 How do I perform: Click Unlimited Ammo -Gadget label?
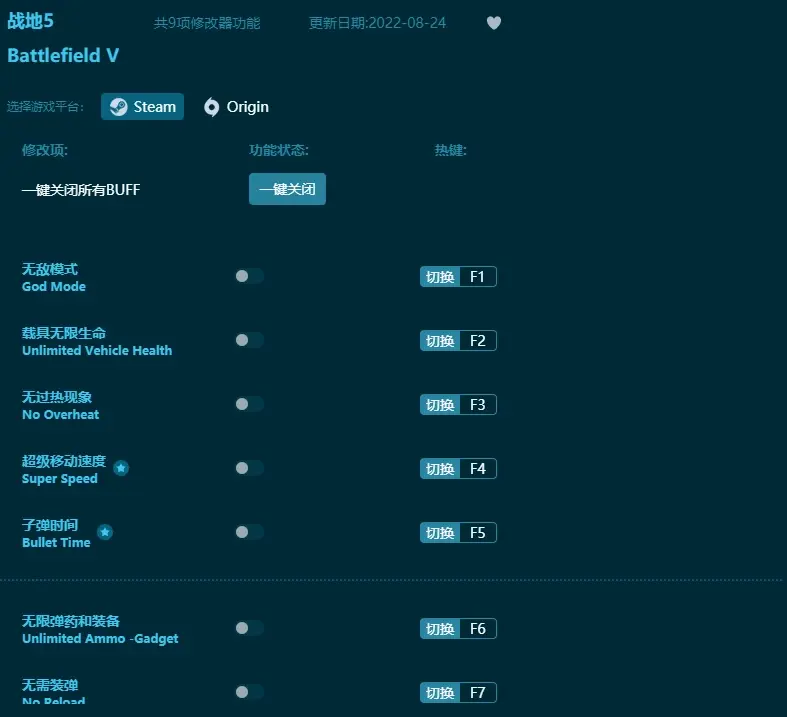click(x=100, y=639)
